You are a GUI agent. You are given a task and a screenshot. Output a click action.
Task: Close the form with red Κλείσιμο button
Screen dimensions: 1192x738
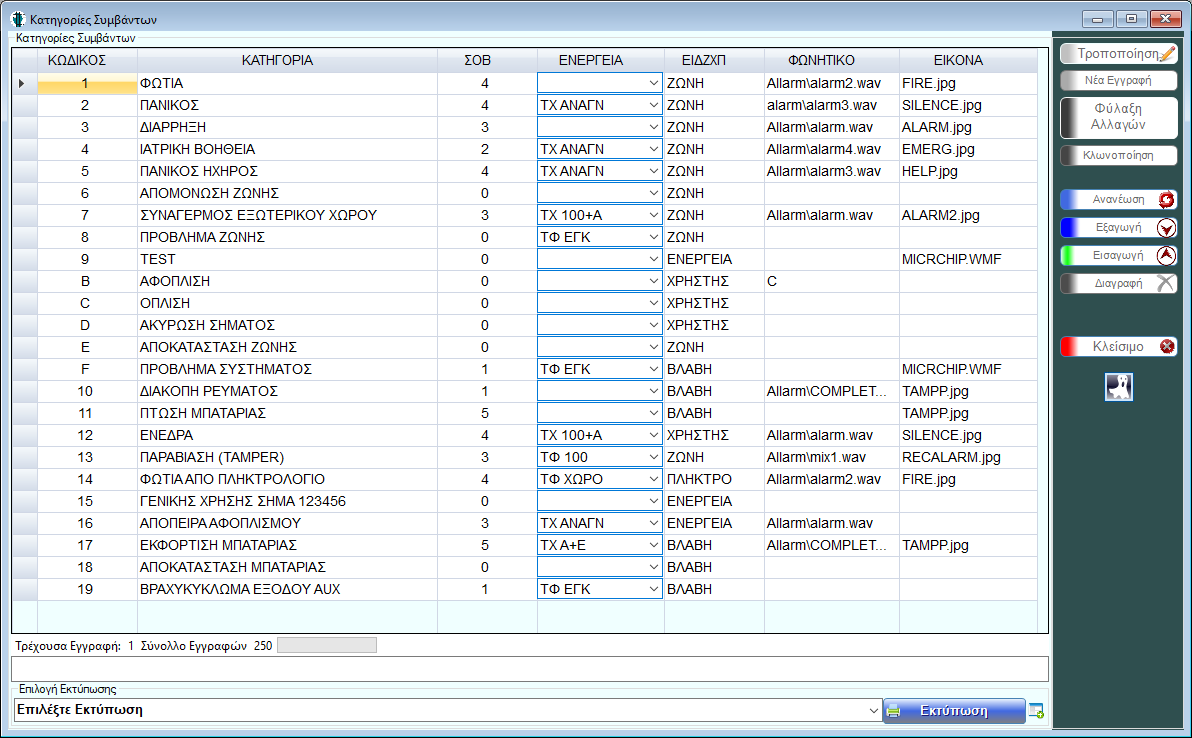click(1118, 347)
